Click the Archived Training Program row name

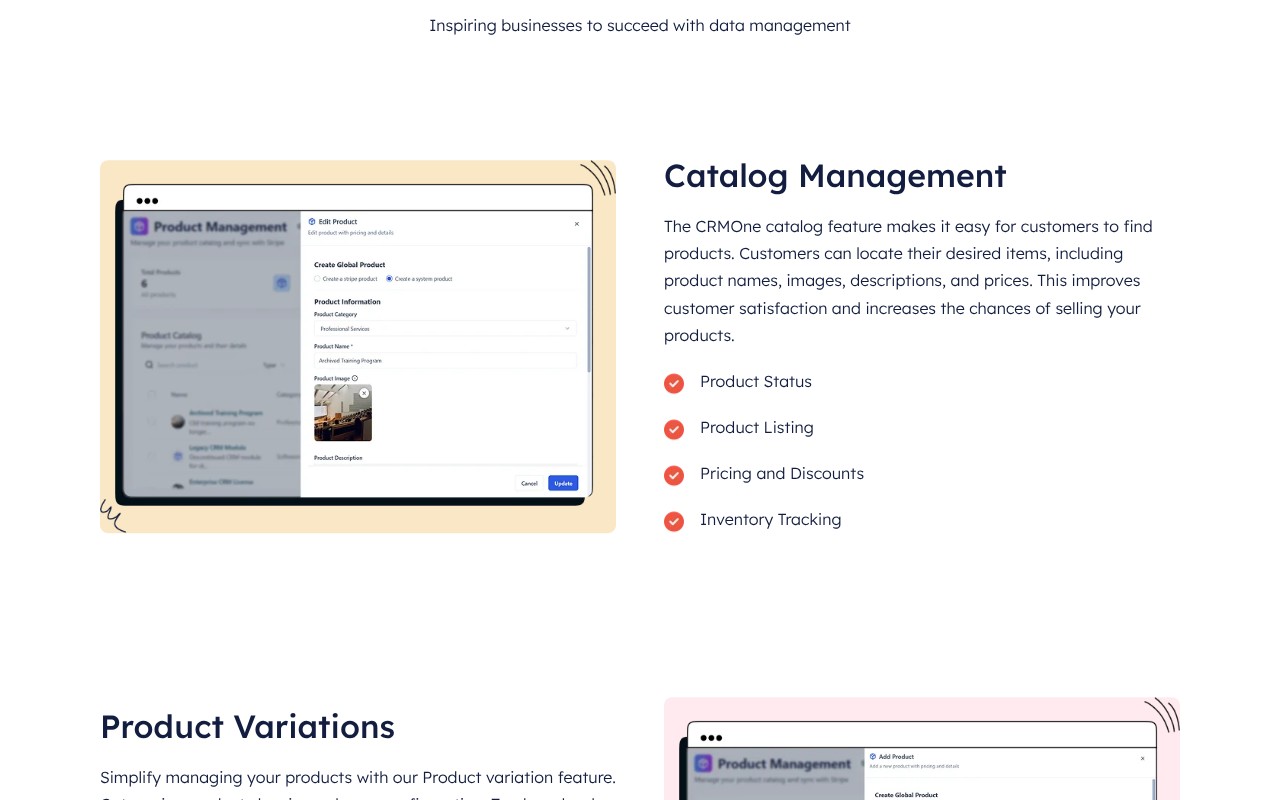point(226,413)
